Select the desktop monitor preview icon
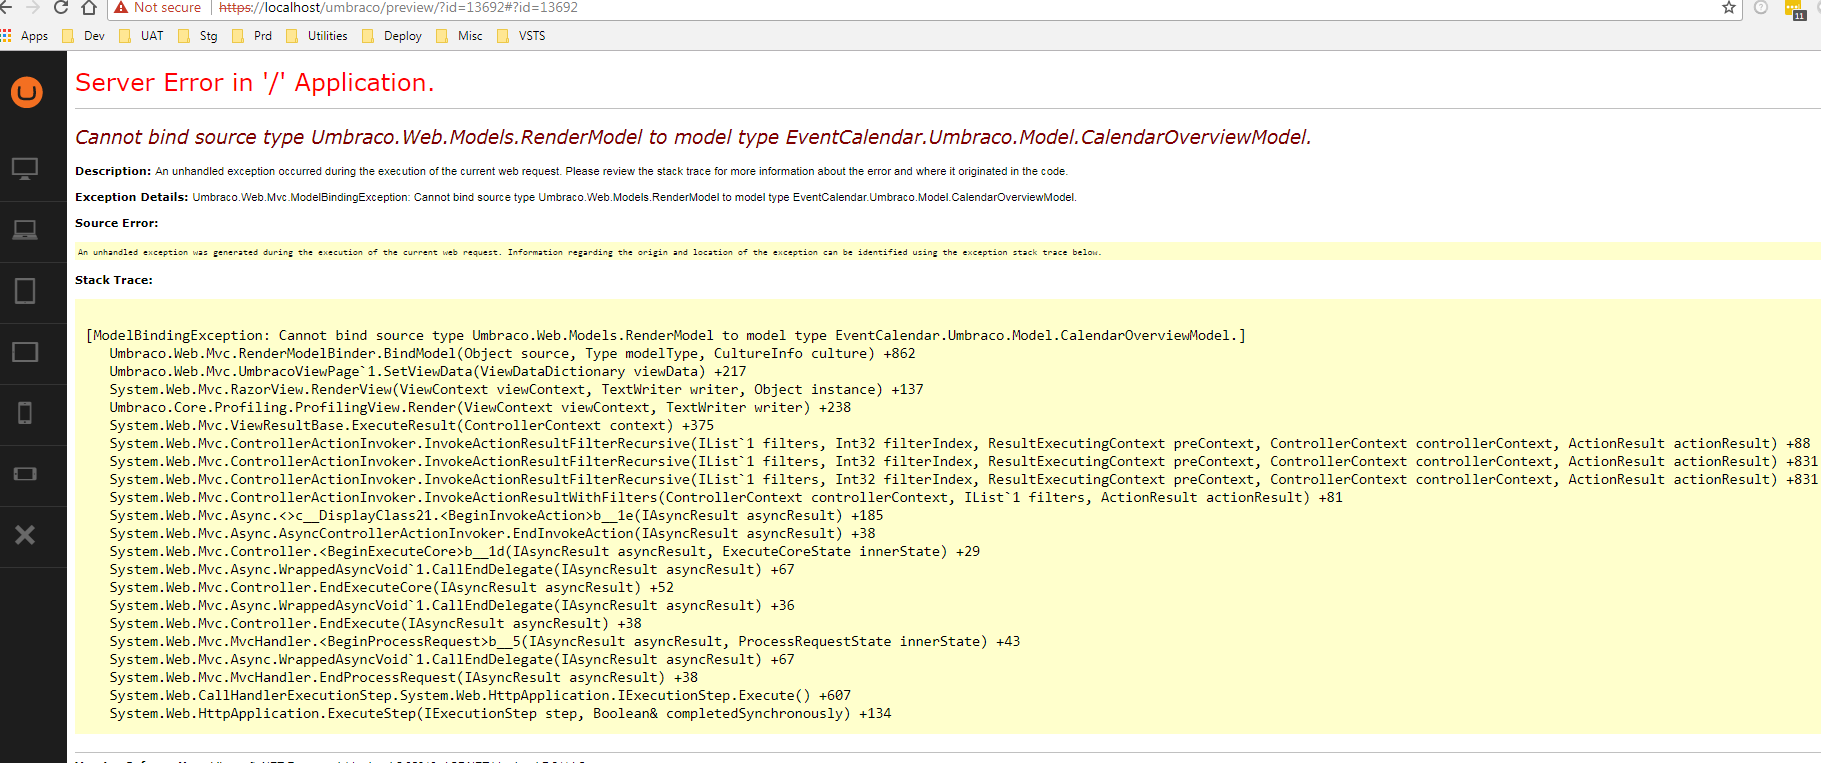This screenshot has height=763, width=1821. coord(25,168)
